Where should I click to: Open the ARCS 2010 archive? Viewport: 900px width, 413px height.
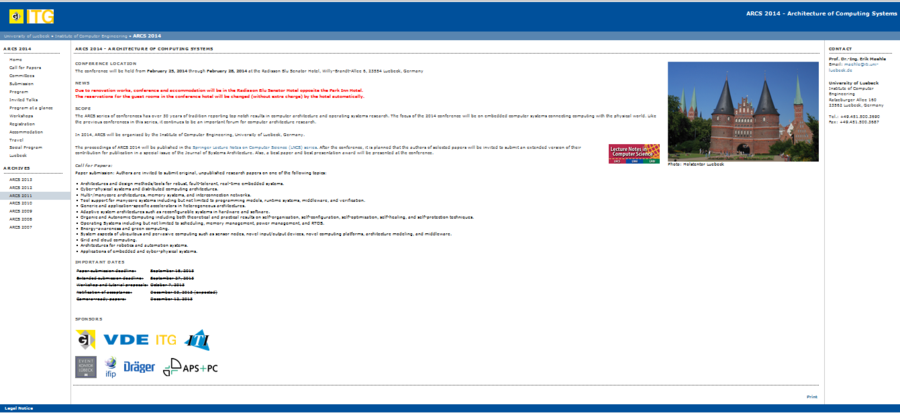pyautogui.click(x=20, y=203)
